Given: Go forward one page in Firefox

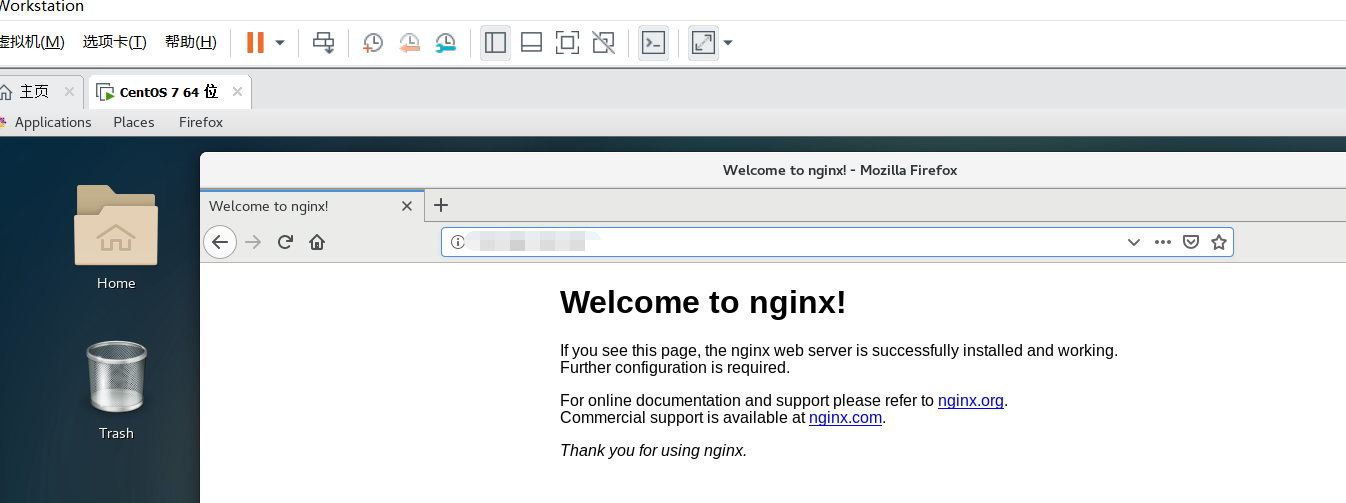Looking at the screenshot, I should tap(253, 242).
